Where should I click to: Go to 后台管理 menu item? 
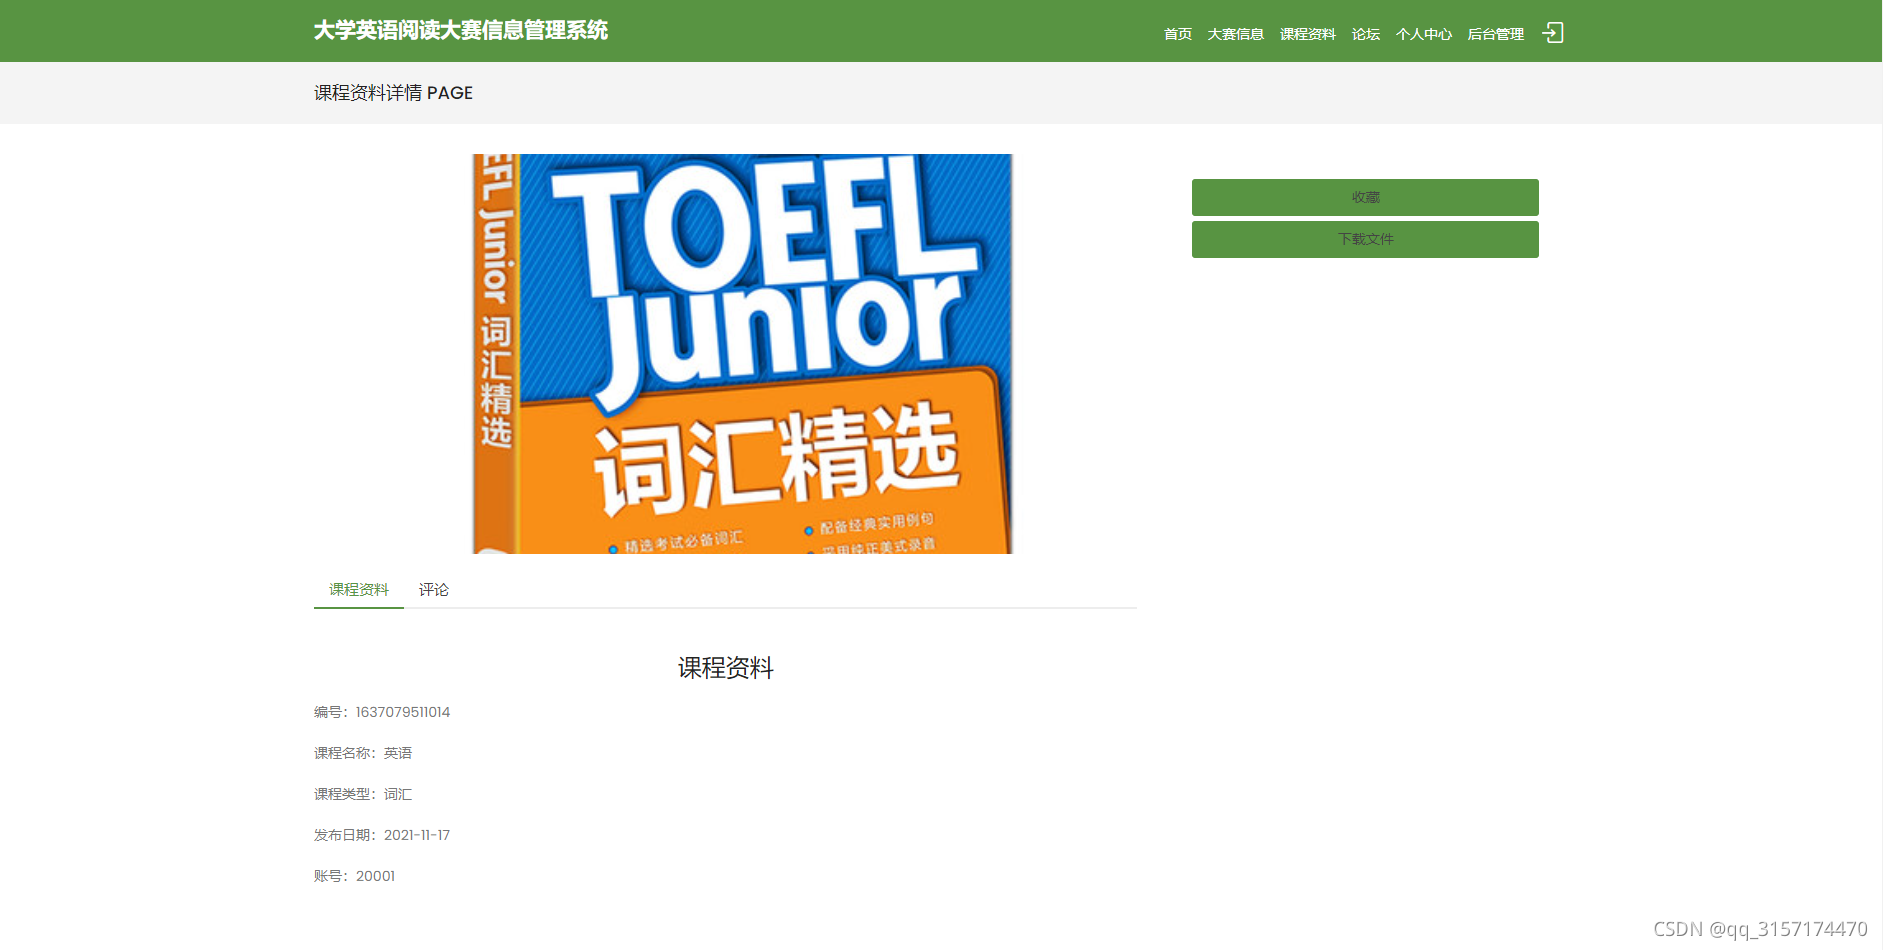pos(1496,34)
